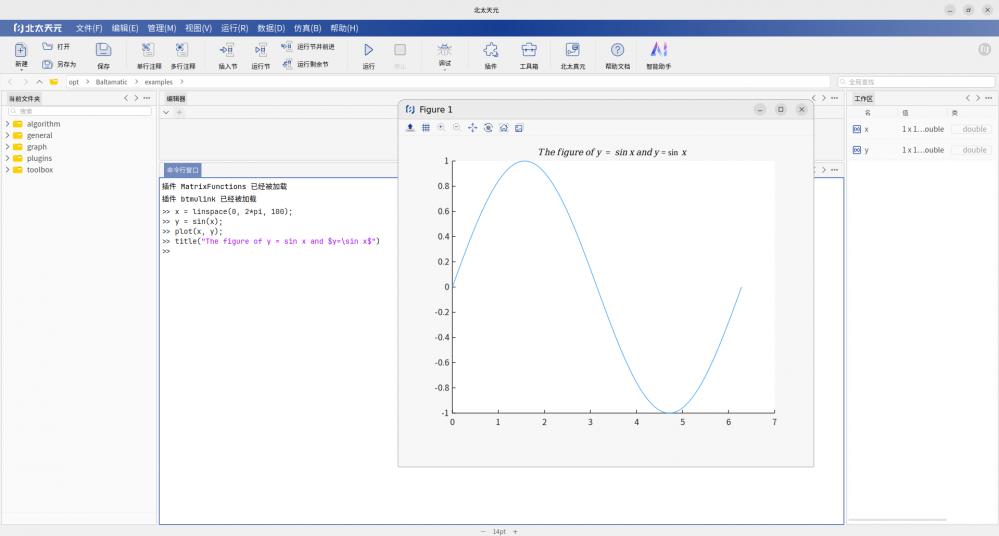Screen dimensions: 999x536
Task: Click the Toolbox (工具箱) icon
Action: 529,53
